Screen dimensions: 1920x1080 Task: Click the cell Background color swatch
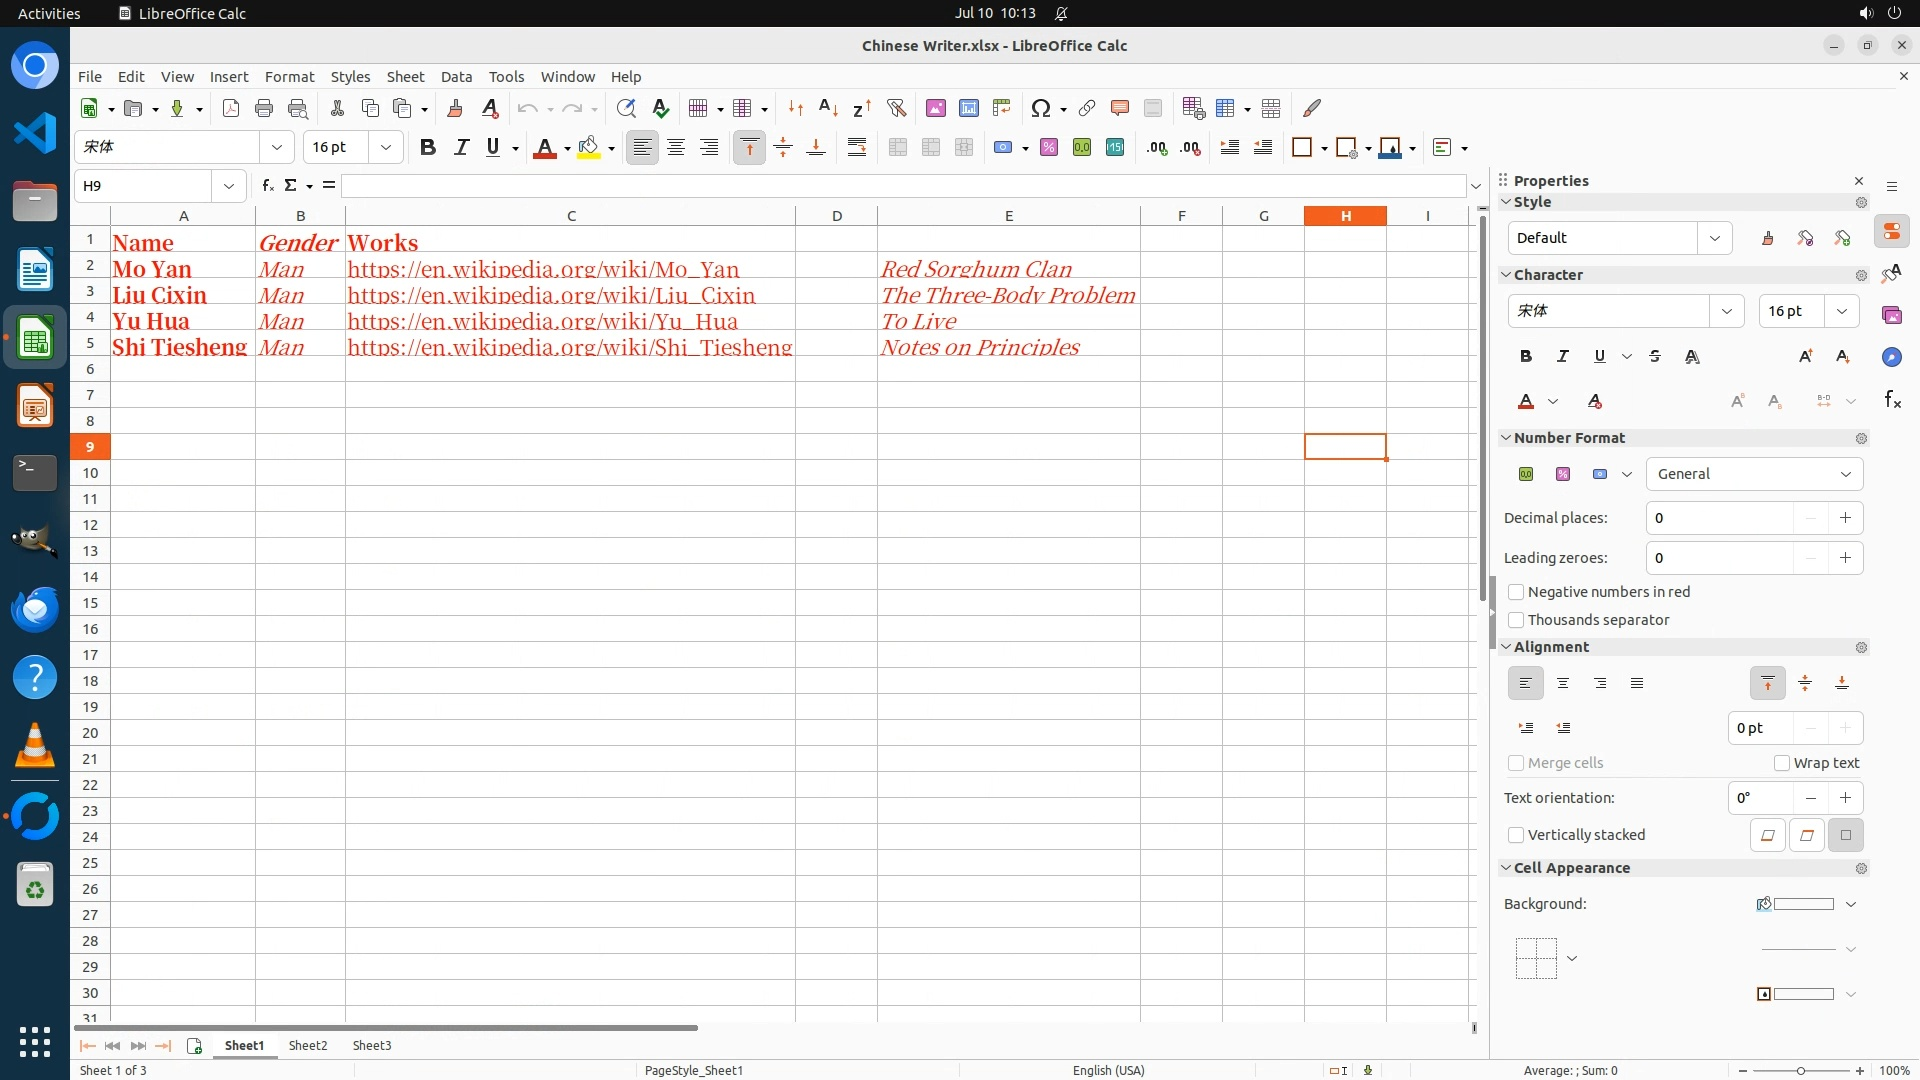pos(1802,904)
